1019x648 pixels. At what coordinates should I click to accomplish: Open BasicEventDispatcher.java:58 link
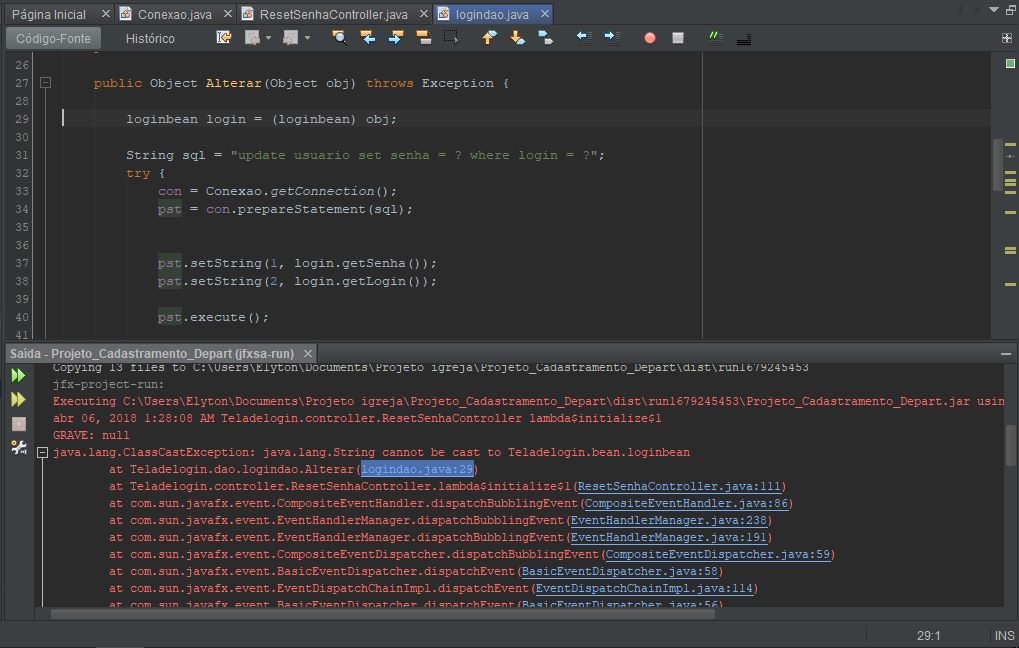point(620,571)
